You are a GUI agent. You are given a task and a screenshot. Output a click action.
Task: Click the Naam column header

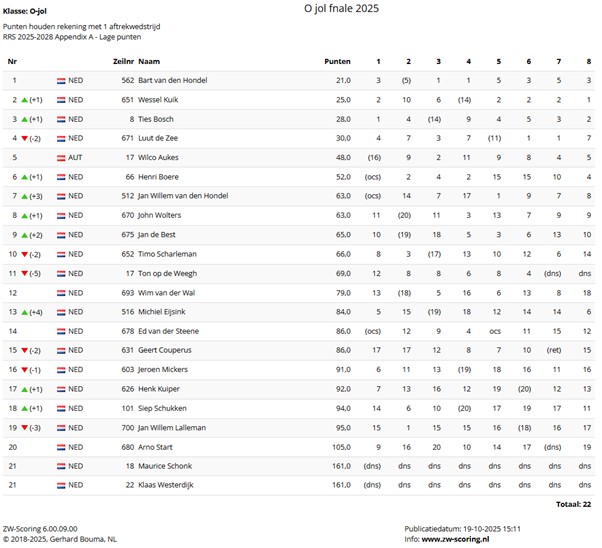click(x=148, y=62)
